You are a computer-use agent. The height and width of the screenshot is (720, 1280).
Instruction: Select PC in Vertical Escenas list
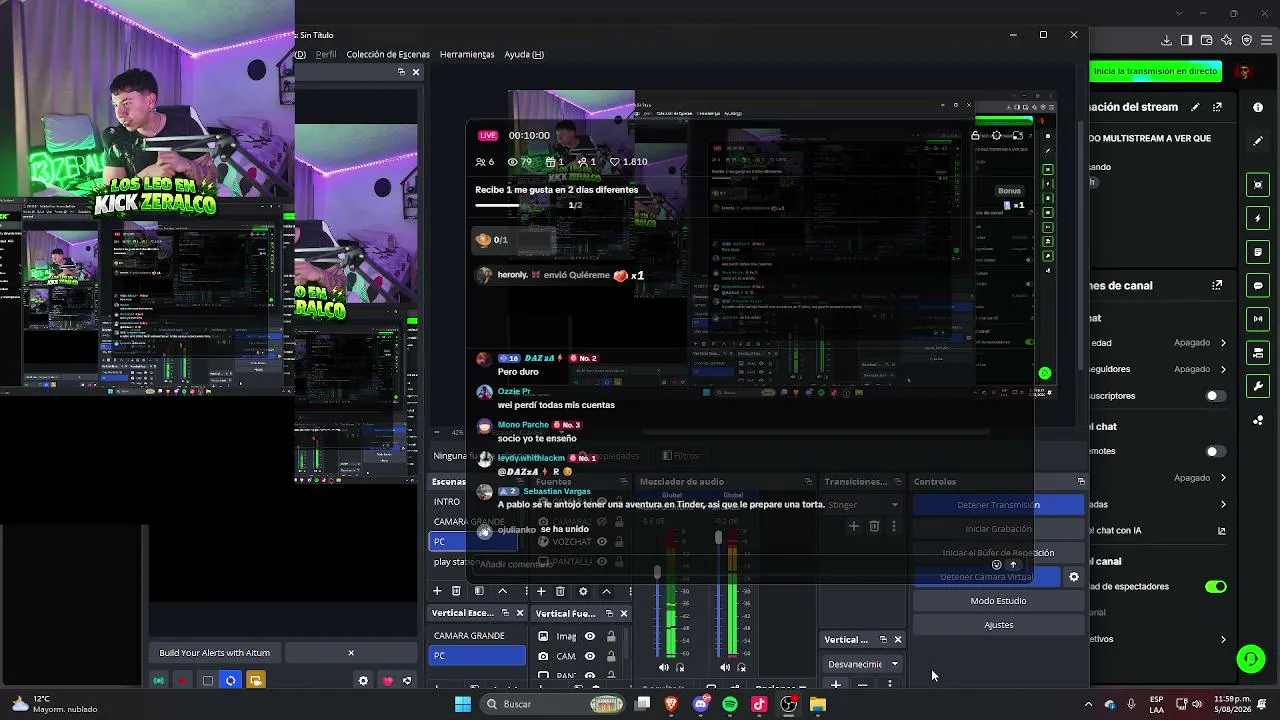click(477, 655)
